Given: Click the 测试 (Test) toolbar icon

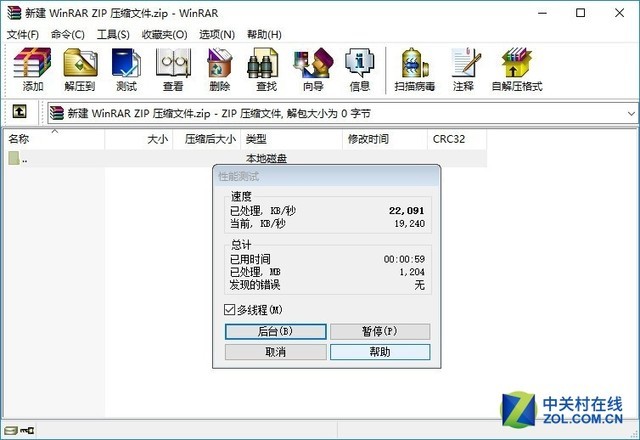Looking at the screenshot, I should pyautogui.click(x=127, y=69).
